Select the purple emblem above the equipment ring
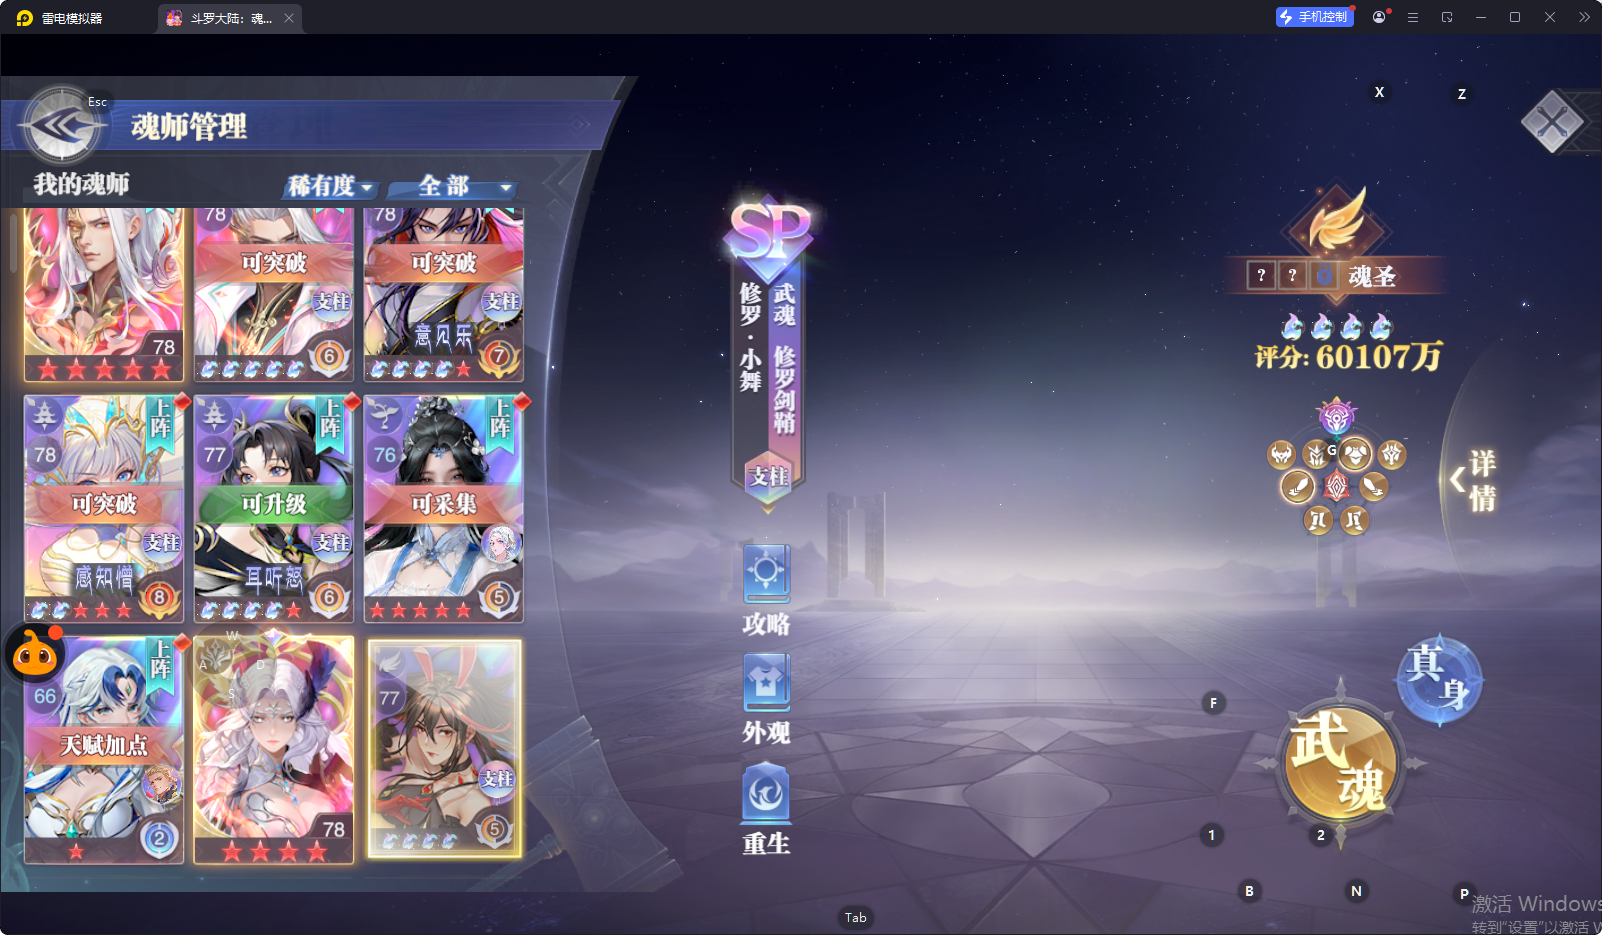 (1336, 417)
